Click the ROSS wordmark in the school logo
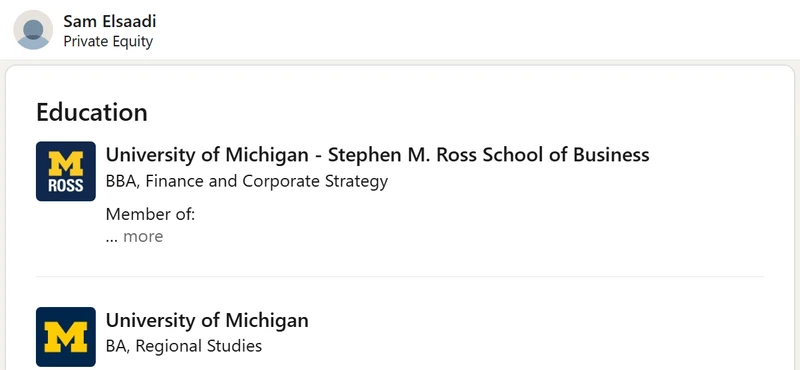Viewport: 800px width, 370px height. [x=66, y=185]
